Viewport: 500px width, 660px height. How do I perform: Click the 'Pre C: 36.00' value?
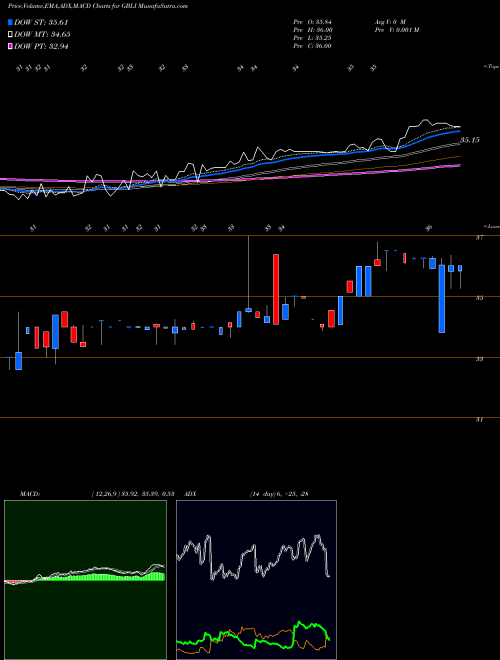(312, 46)
